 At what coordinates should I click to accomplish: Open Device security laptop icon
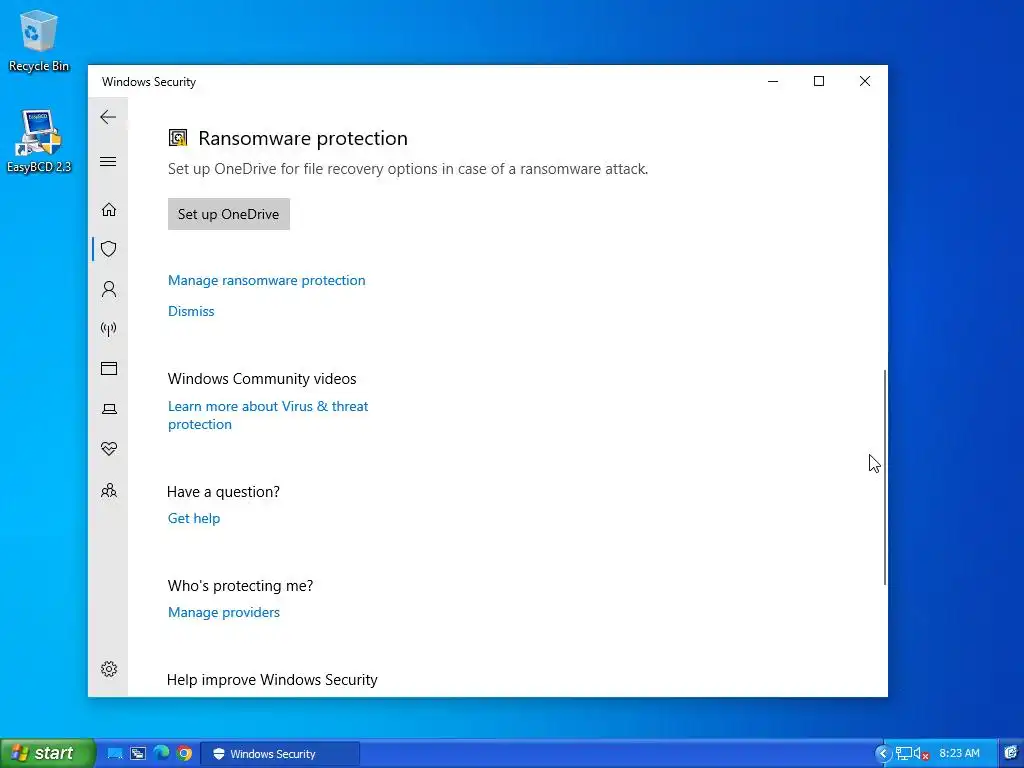point(108,409)
